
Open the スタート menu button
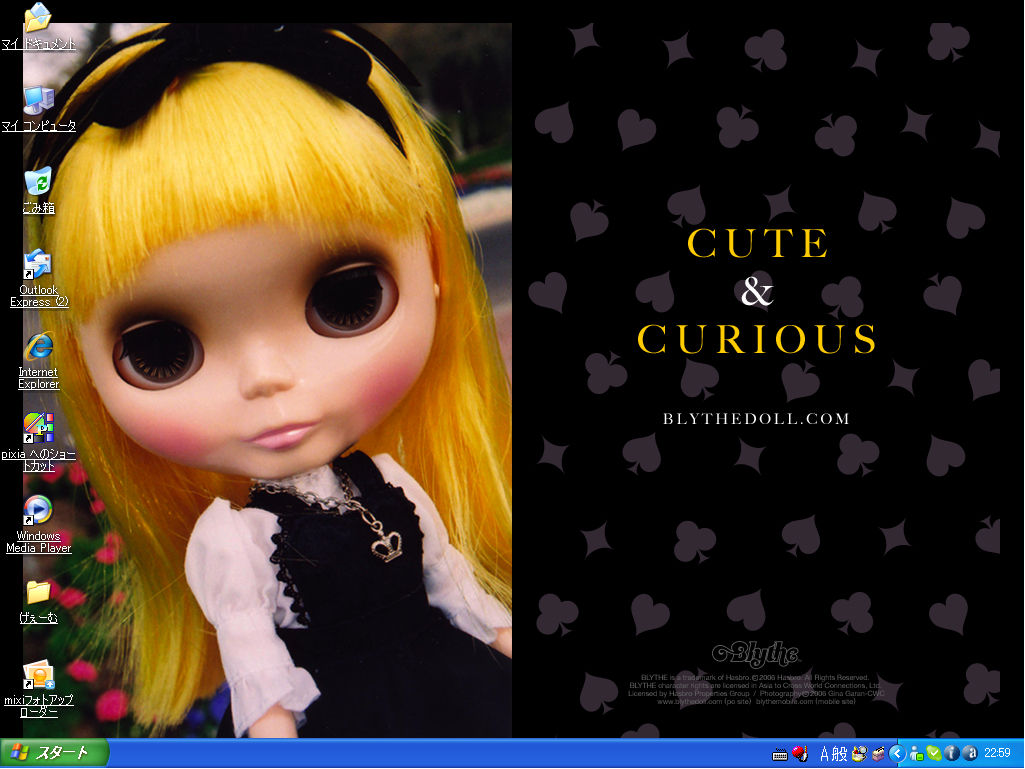(x=54, y=753)
